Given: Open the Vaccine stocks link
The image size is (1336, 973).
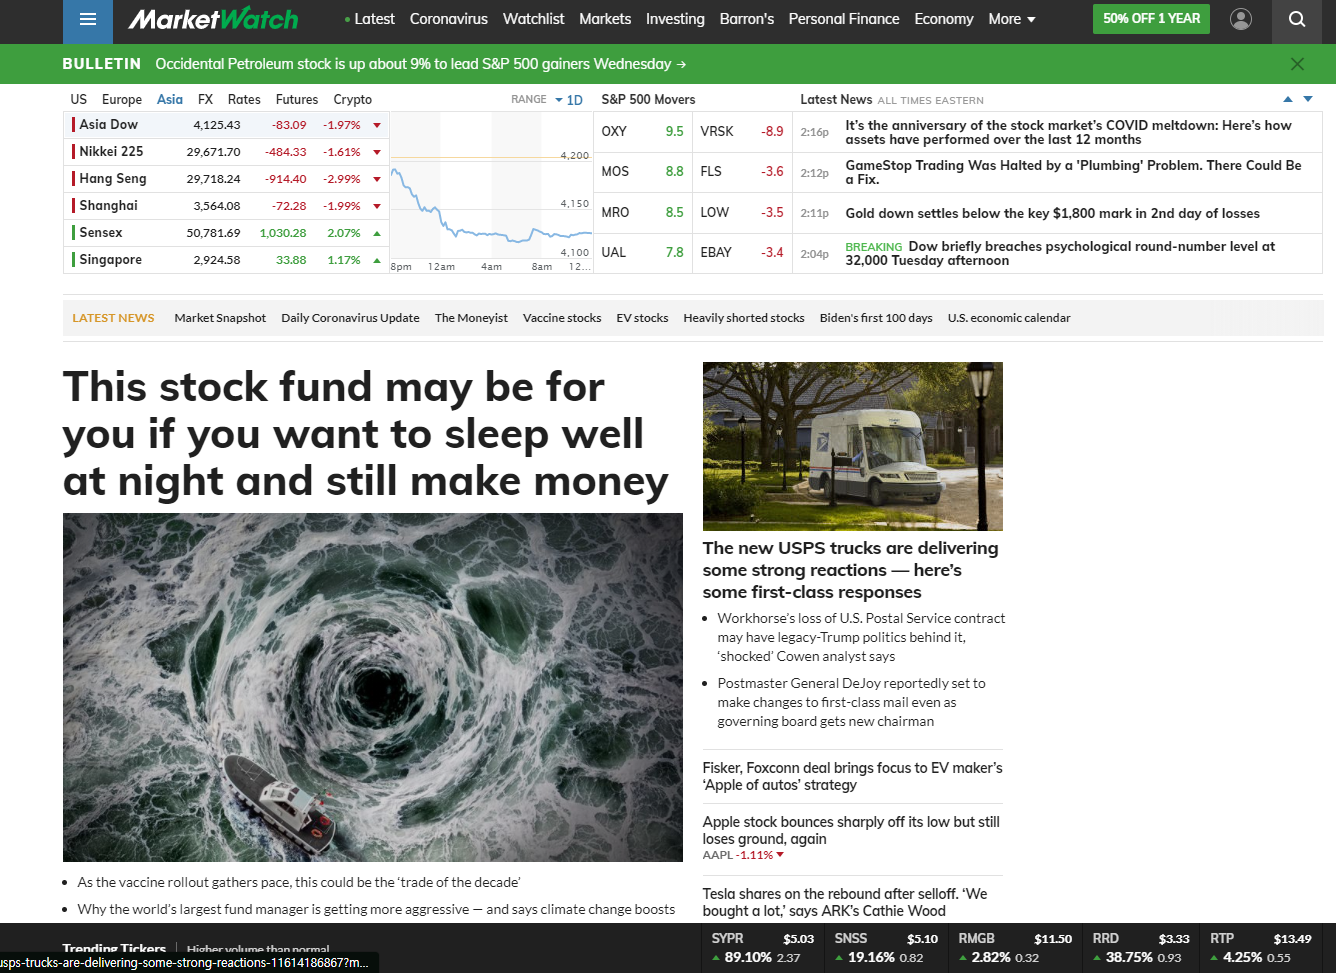Looking at the screenshot, I should point(562,318).
